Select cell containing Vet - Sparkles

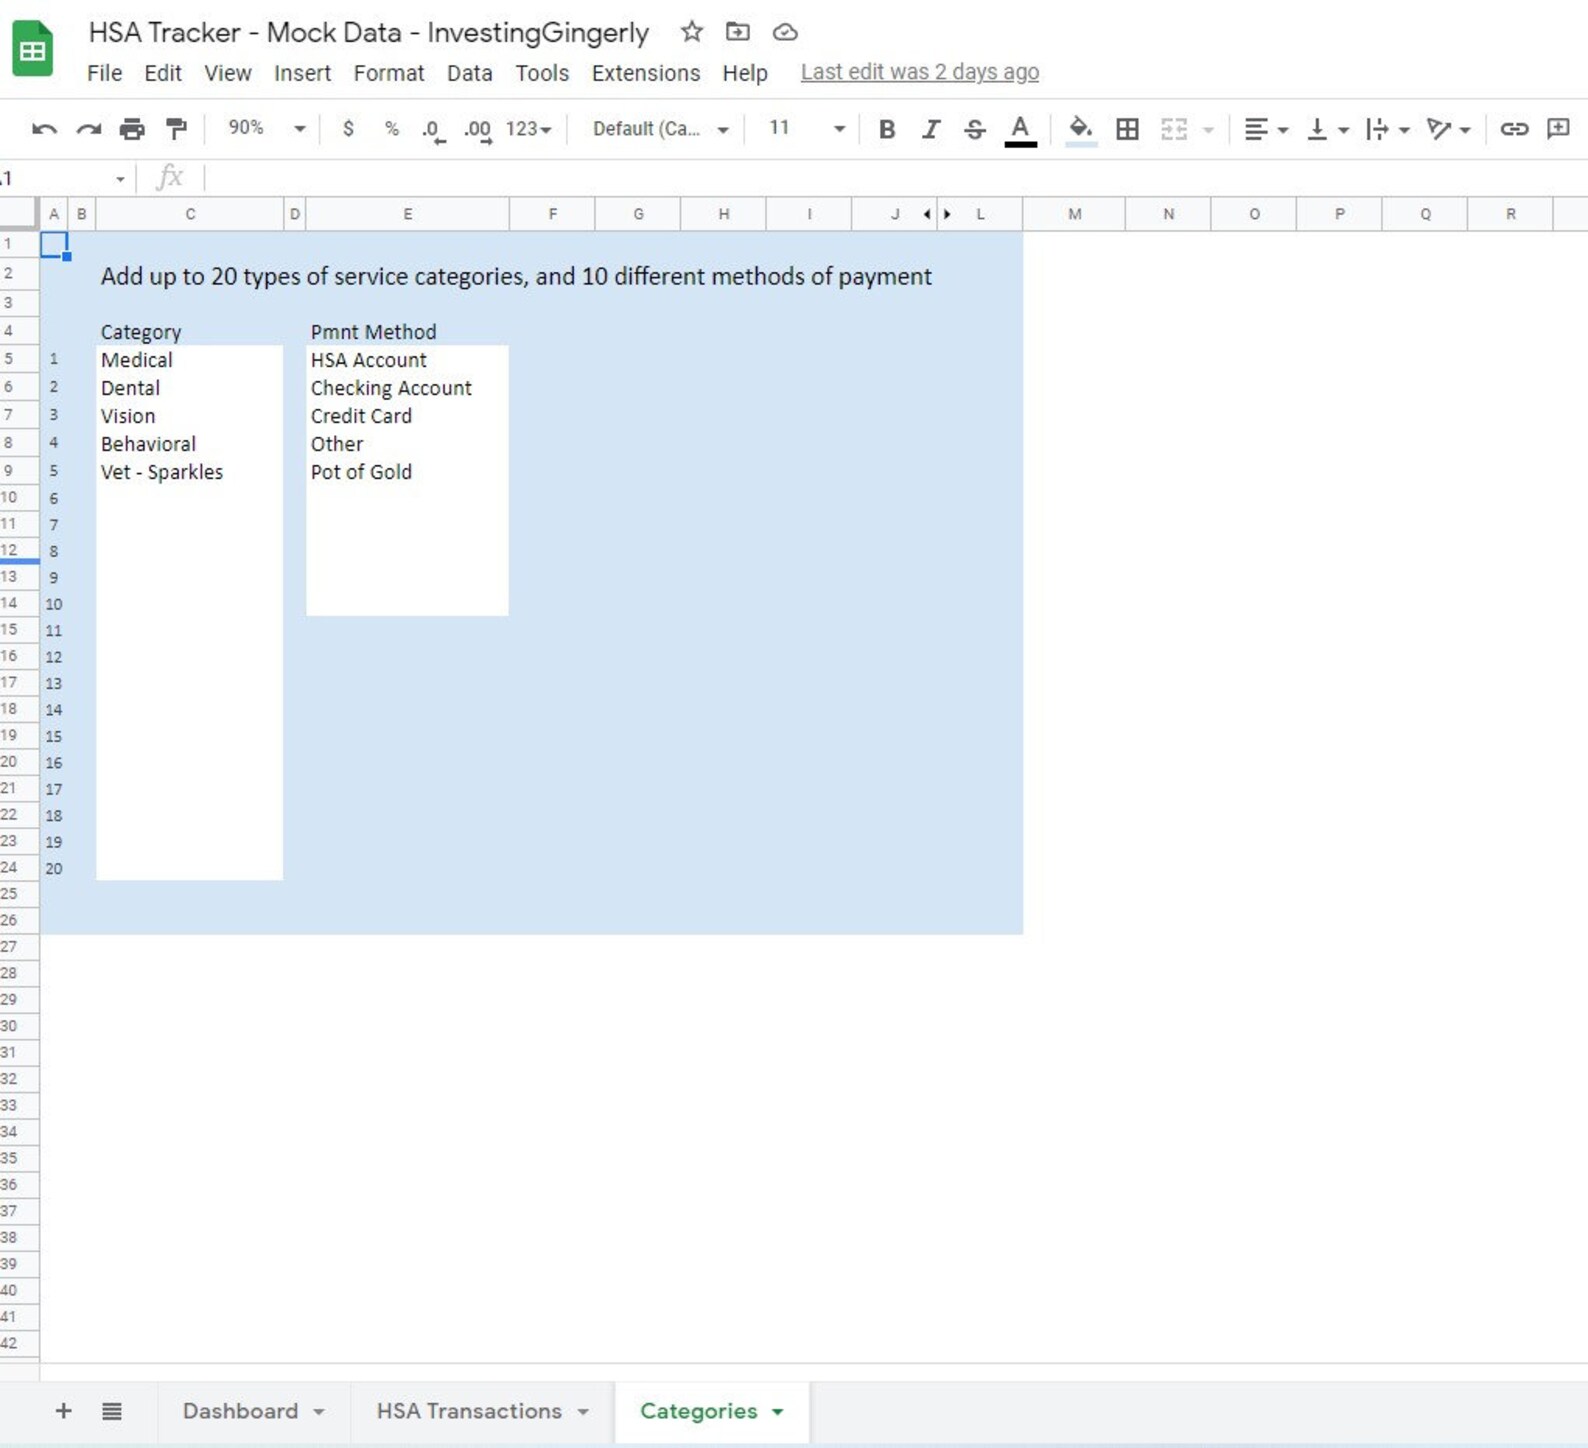pos(189,472)
